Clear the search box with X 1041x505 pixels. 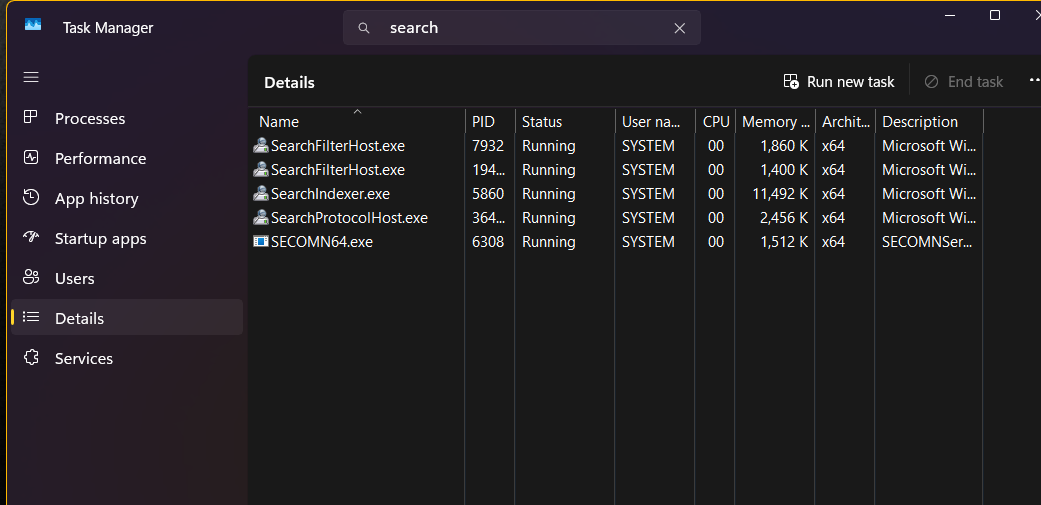point(680,28)
